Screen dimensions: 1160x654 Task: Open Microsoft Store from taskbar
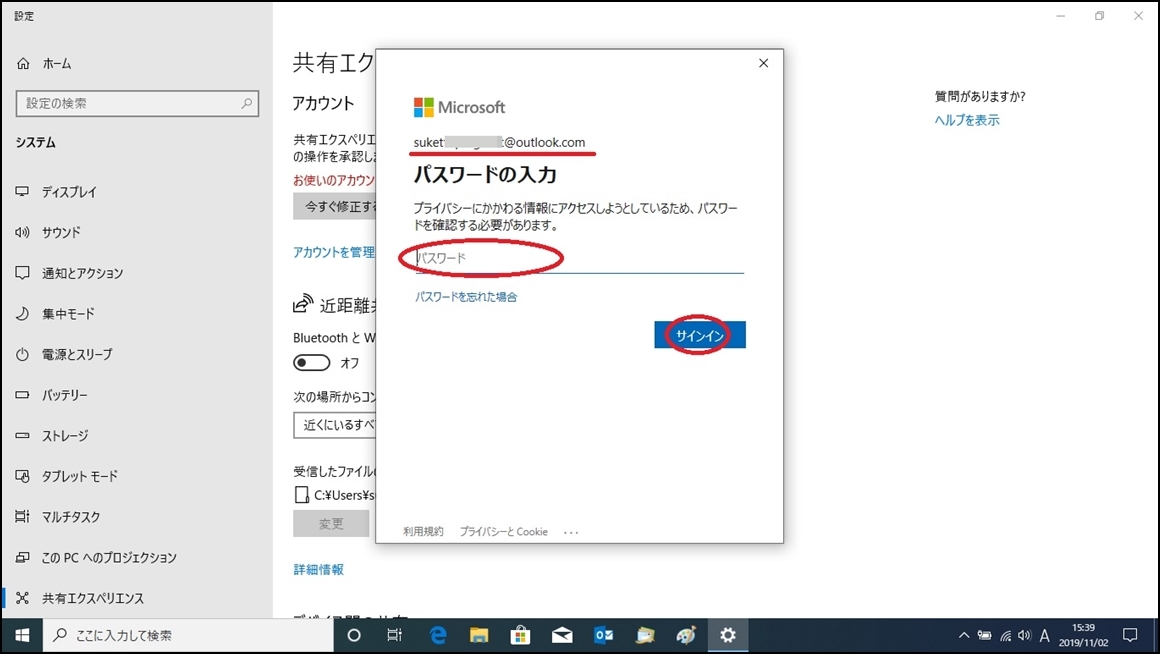(x=521, y=636)
